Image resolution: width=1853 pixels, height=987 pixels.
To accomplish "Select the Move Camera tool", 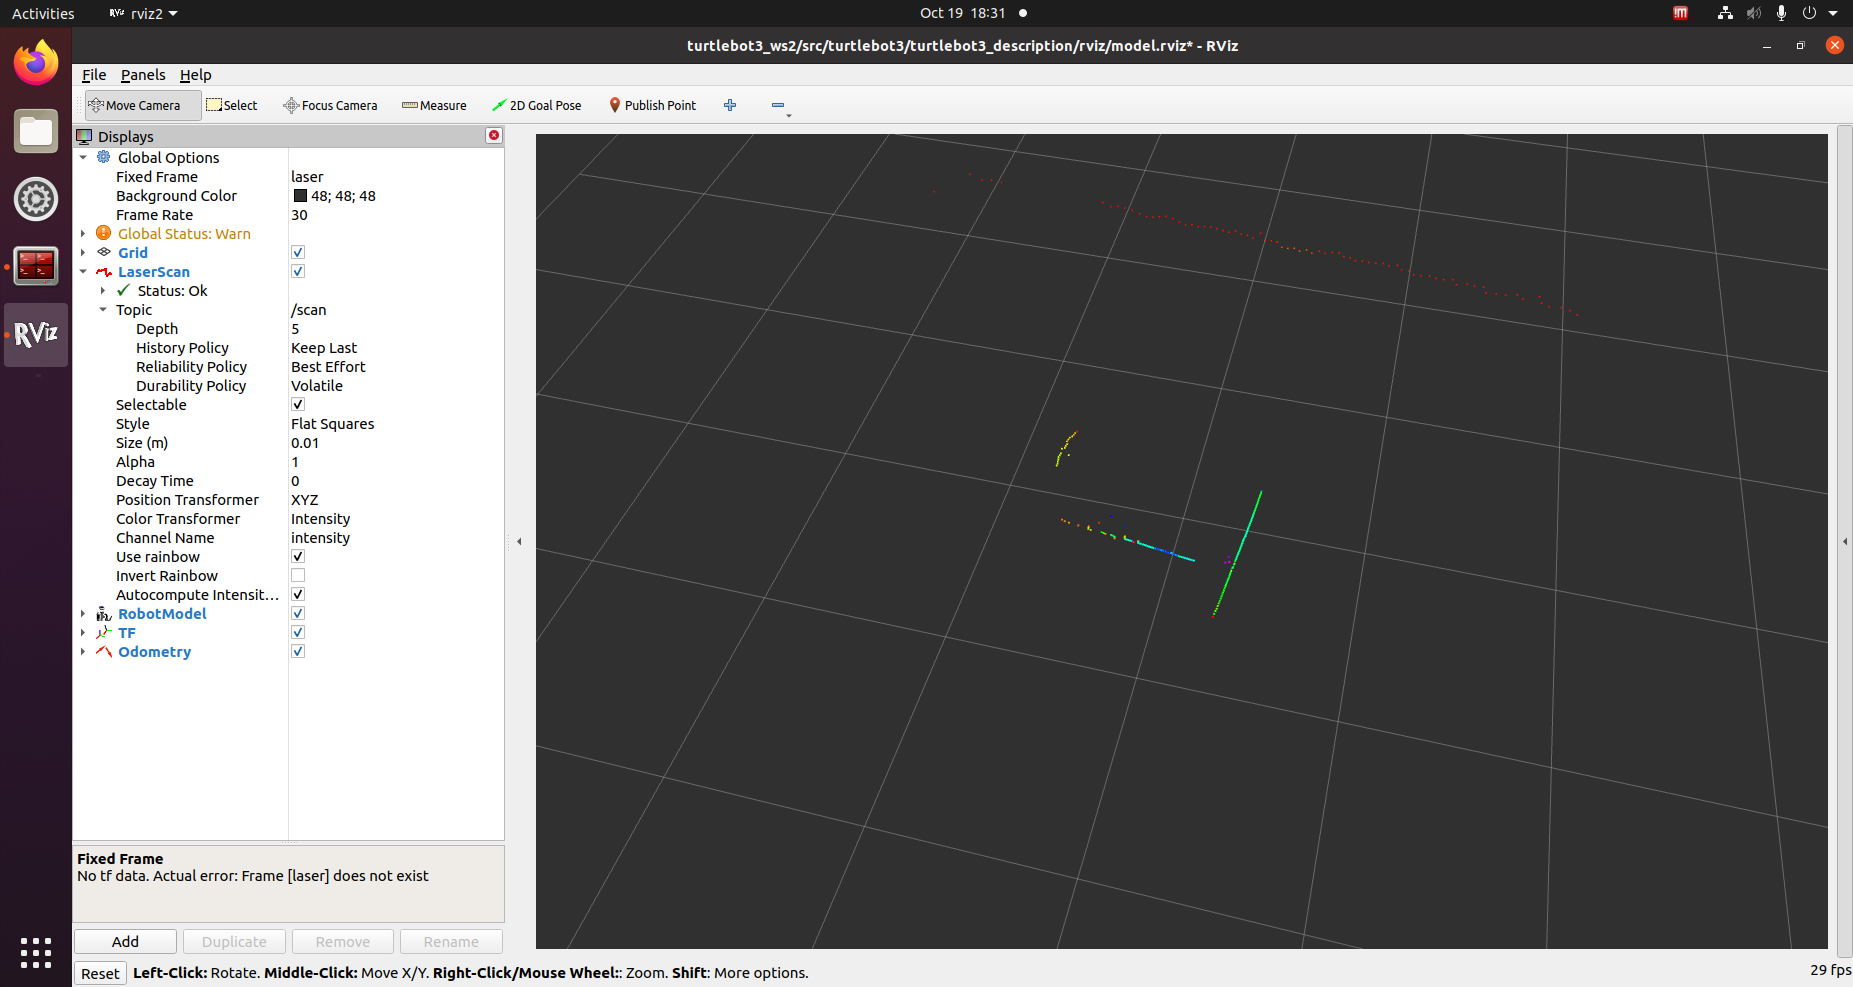I will tap(143, 105).
